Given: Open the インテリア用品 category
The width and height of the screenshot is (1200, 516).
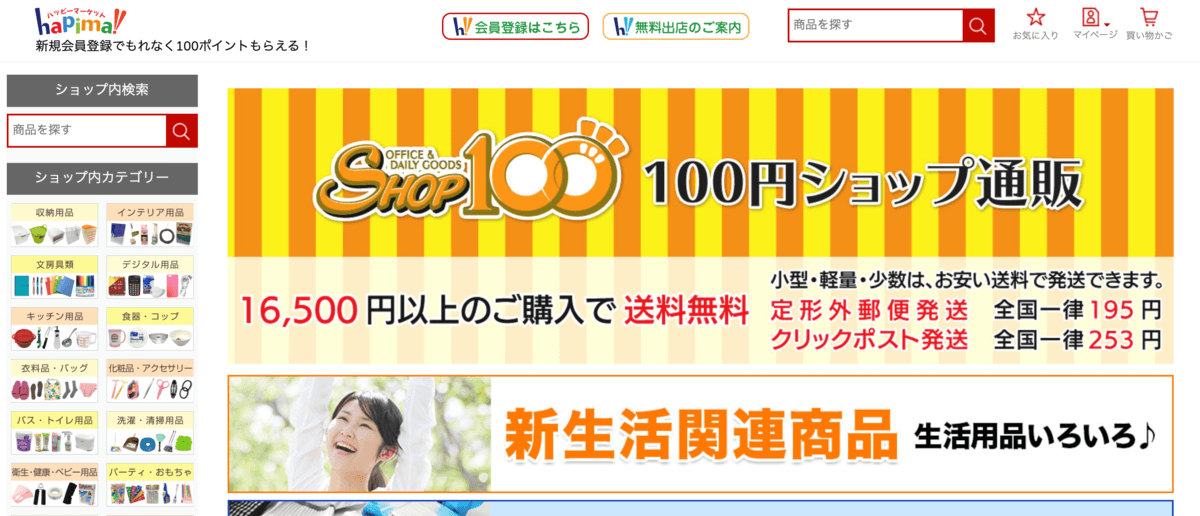Looking at the screenshot, I should [150, 225].
